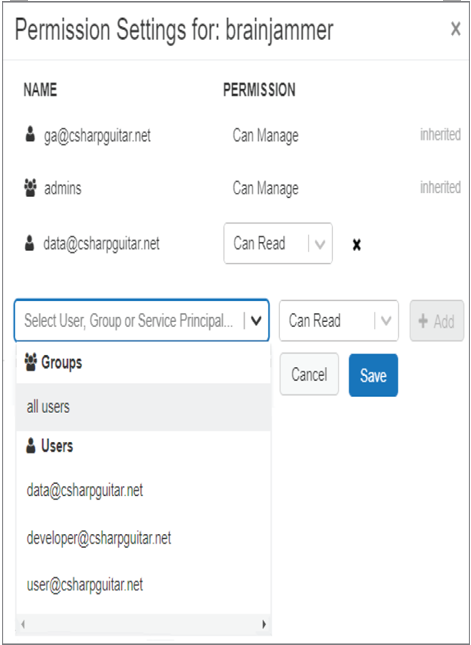Open Can Read dropdown for data@csharpguitar.net
This screenshot has width=471, height=645.
(278, 243)
